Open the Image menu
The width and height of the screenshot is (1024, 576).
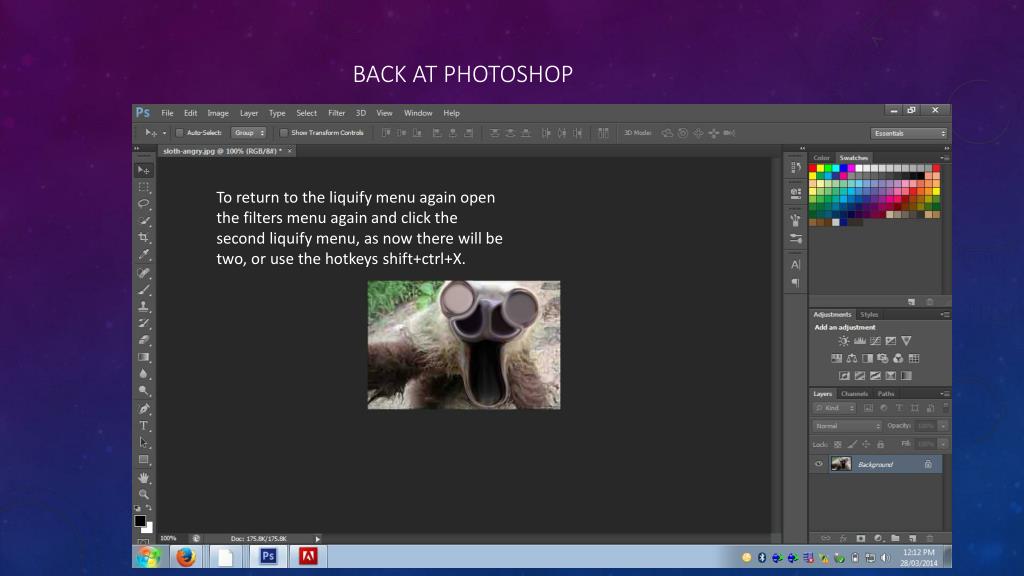[x=218, y=113]
